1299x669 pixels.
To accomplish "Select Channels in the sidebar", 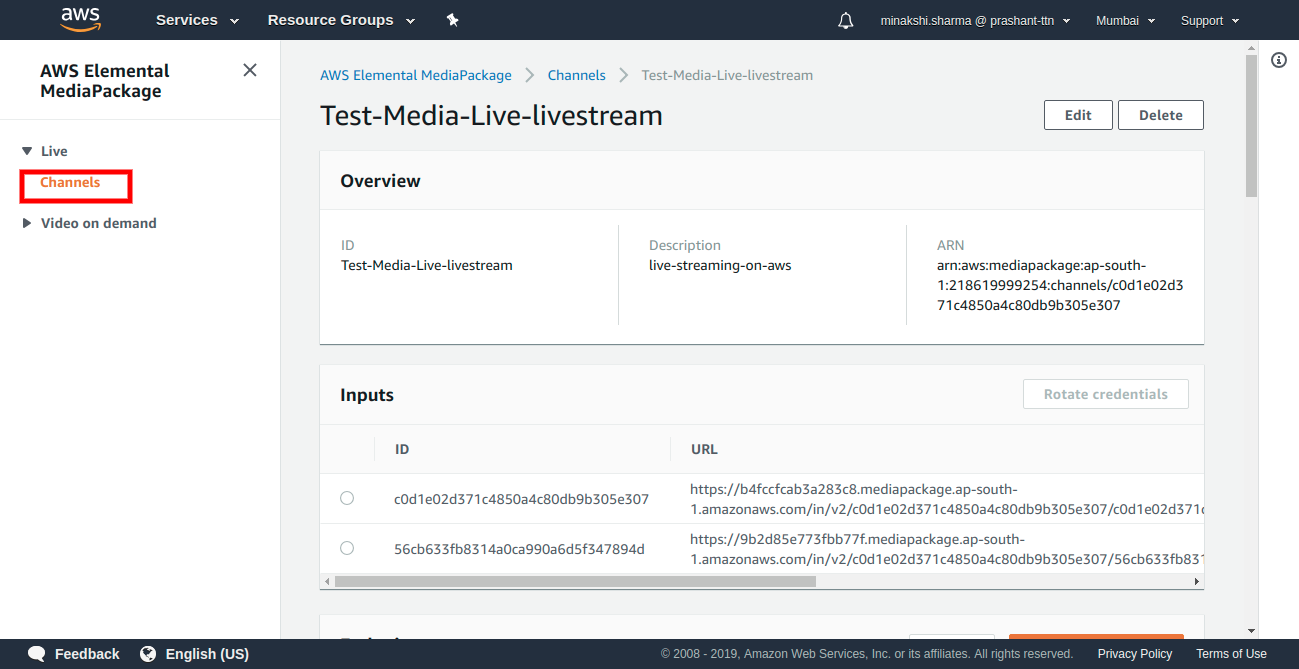I will (70, 183).
